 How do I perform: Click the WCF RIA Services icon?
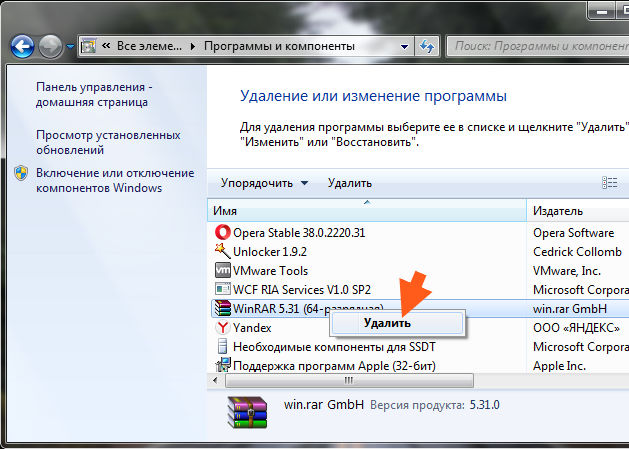(x=223, y=289)
